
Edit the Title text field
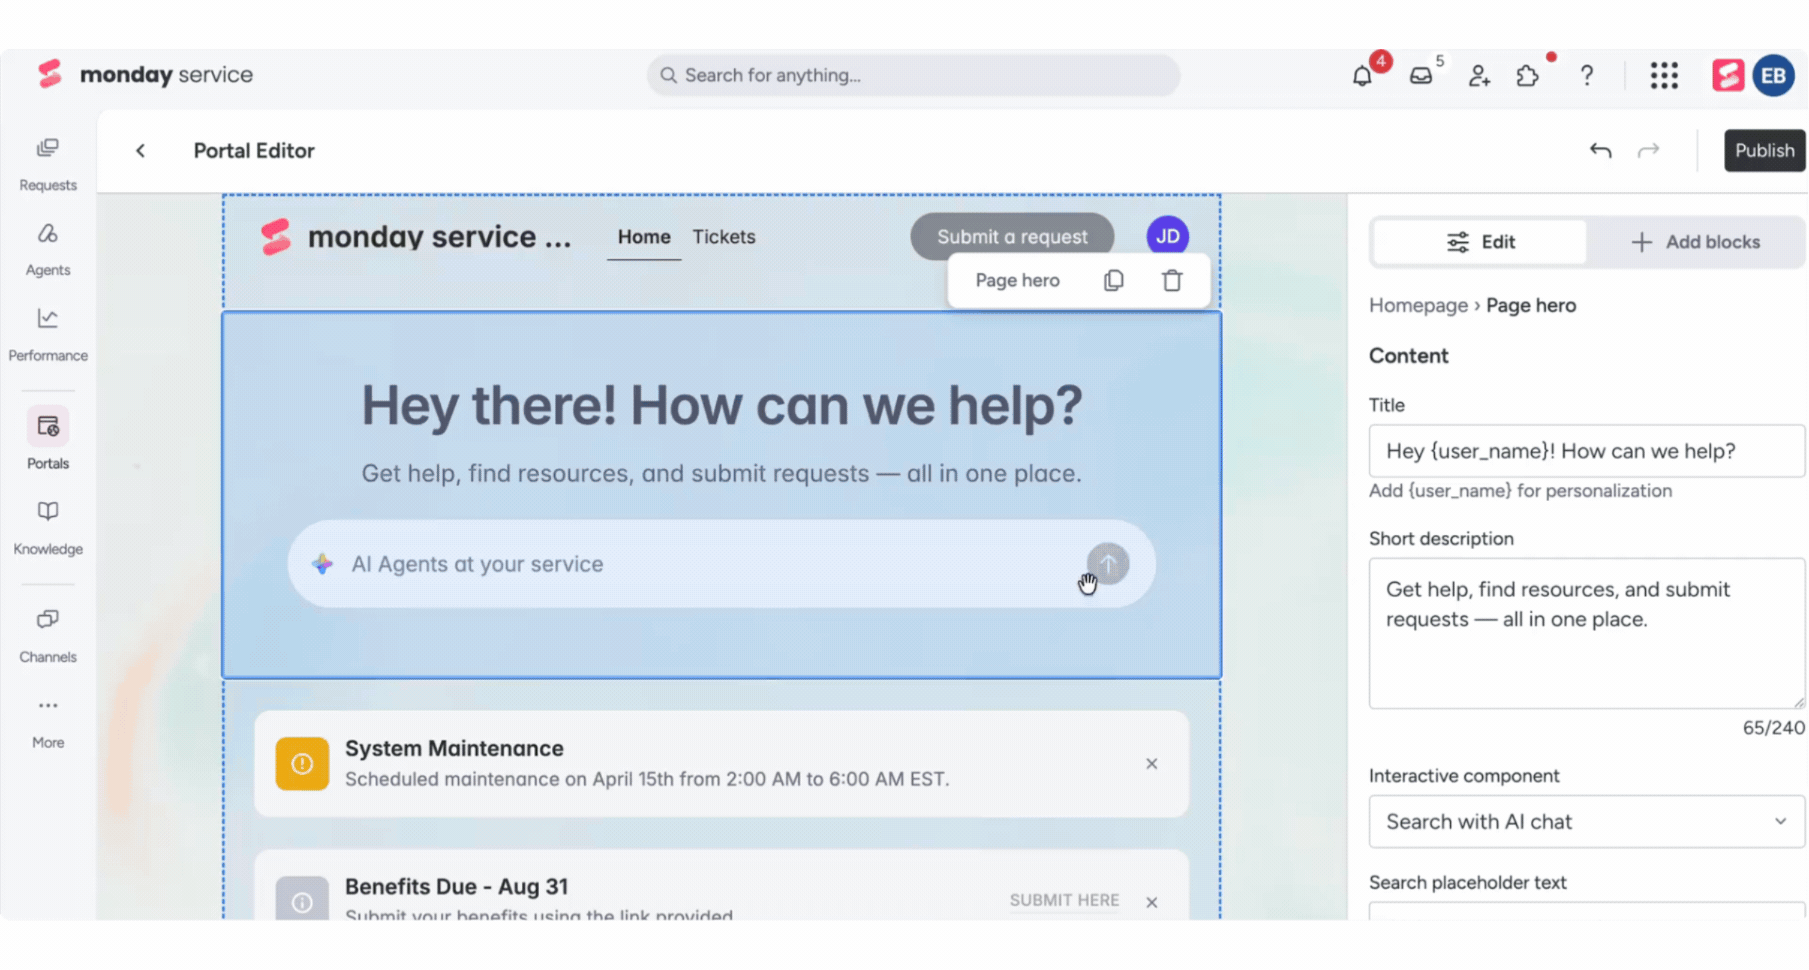tap(1587, 451)
